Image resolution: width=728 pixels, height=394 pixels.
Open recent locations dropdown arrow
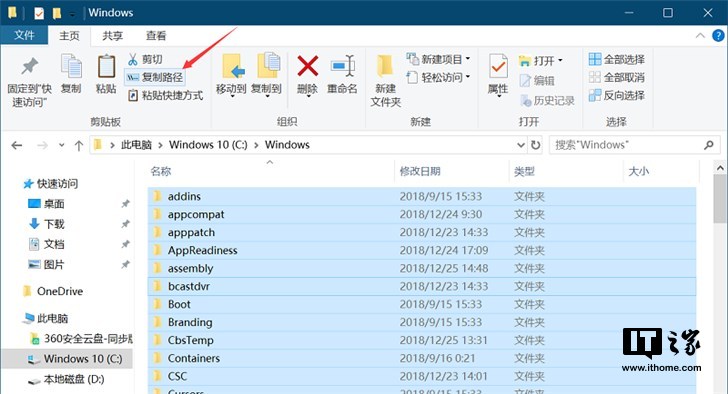click(62, 146)
